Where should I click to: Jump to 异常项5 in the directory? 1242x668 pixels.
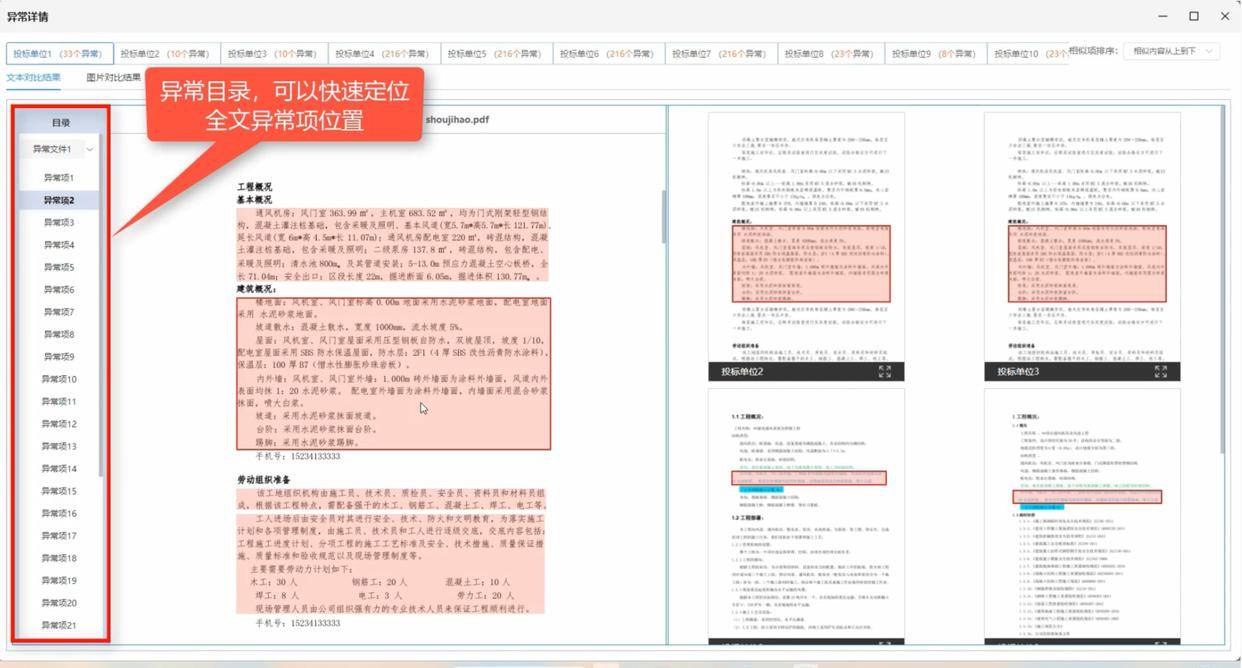(x=59, y=267)
